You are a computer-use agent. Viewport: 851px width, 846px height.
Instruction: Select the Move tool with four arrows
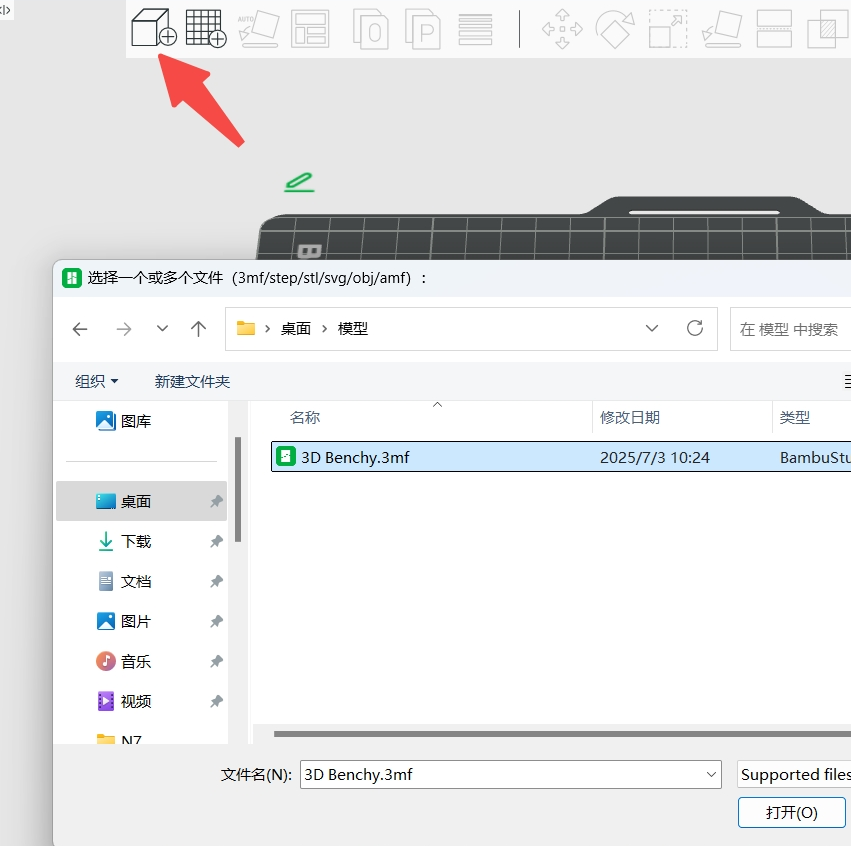point(562,28)
